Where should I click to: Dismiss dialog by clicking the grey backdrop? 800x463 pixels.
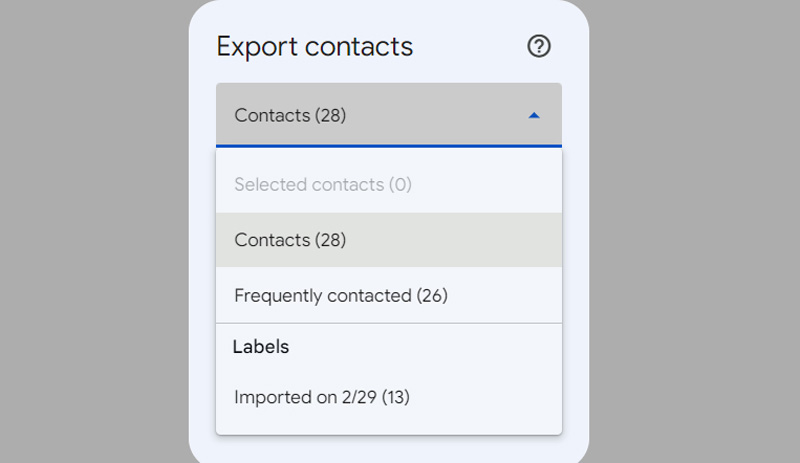pyautogui.click(x=92, y=230)
